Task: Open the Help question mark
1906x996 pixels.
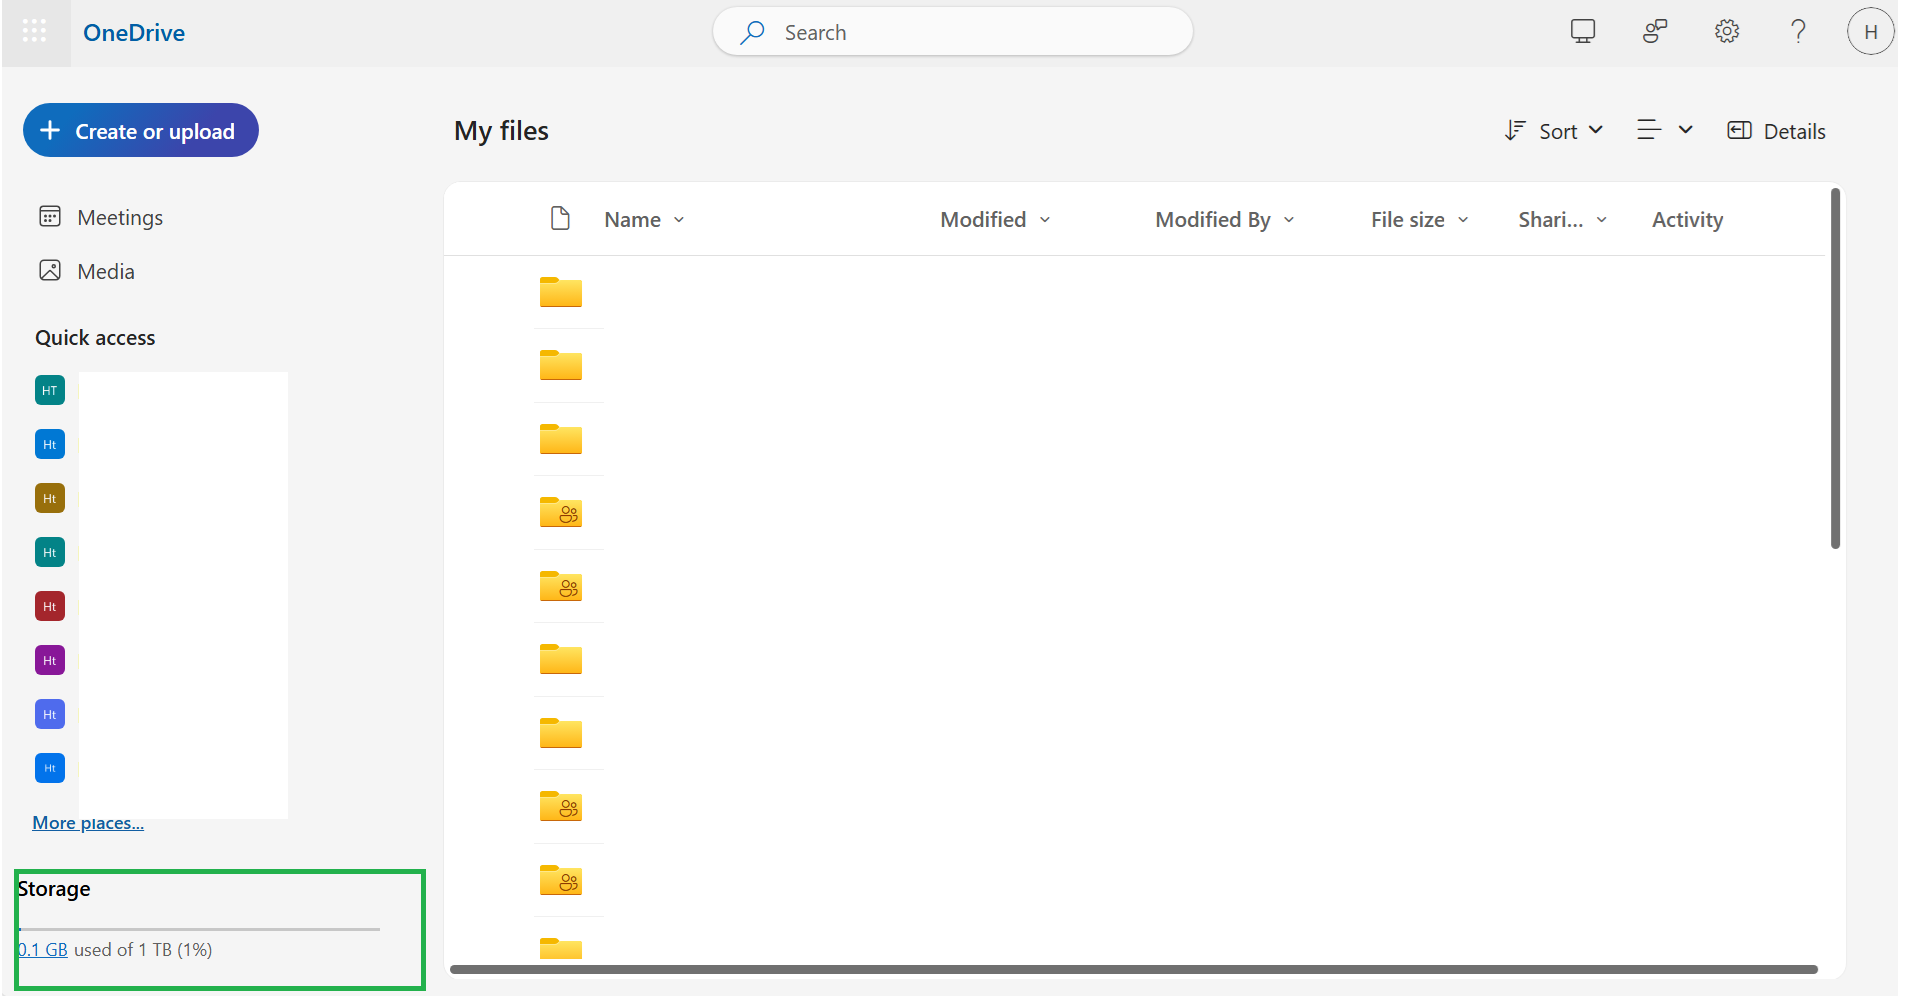Action: pyautogui.click(x=1798, y=31)
